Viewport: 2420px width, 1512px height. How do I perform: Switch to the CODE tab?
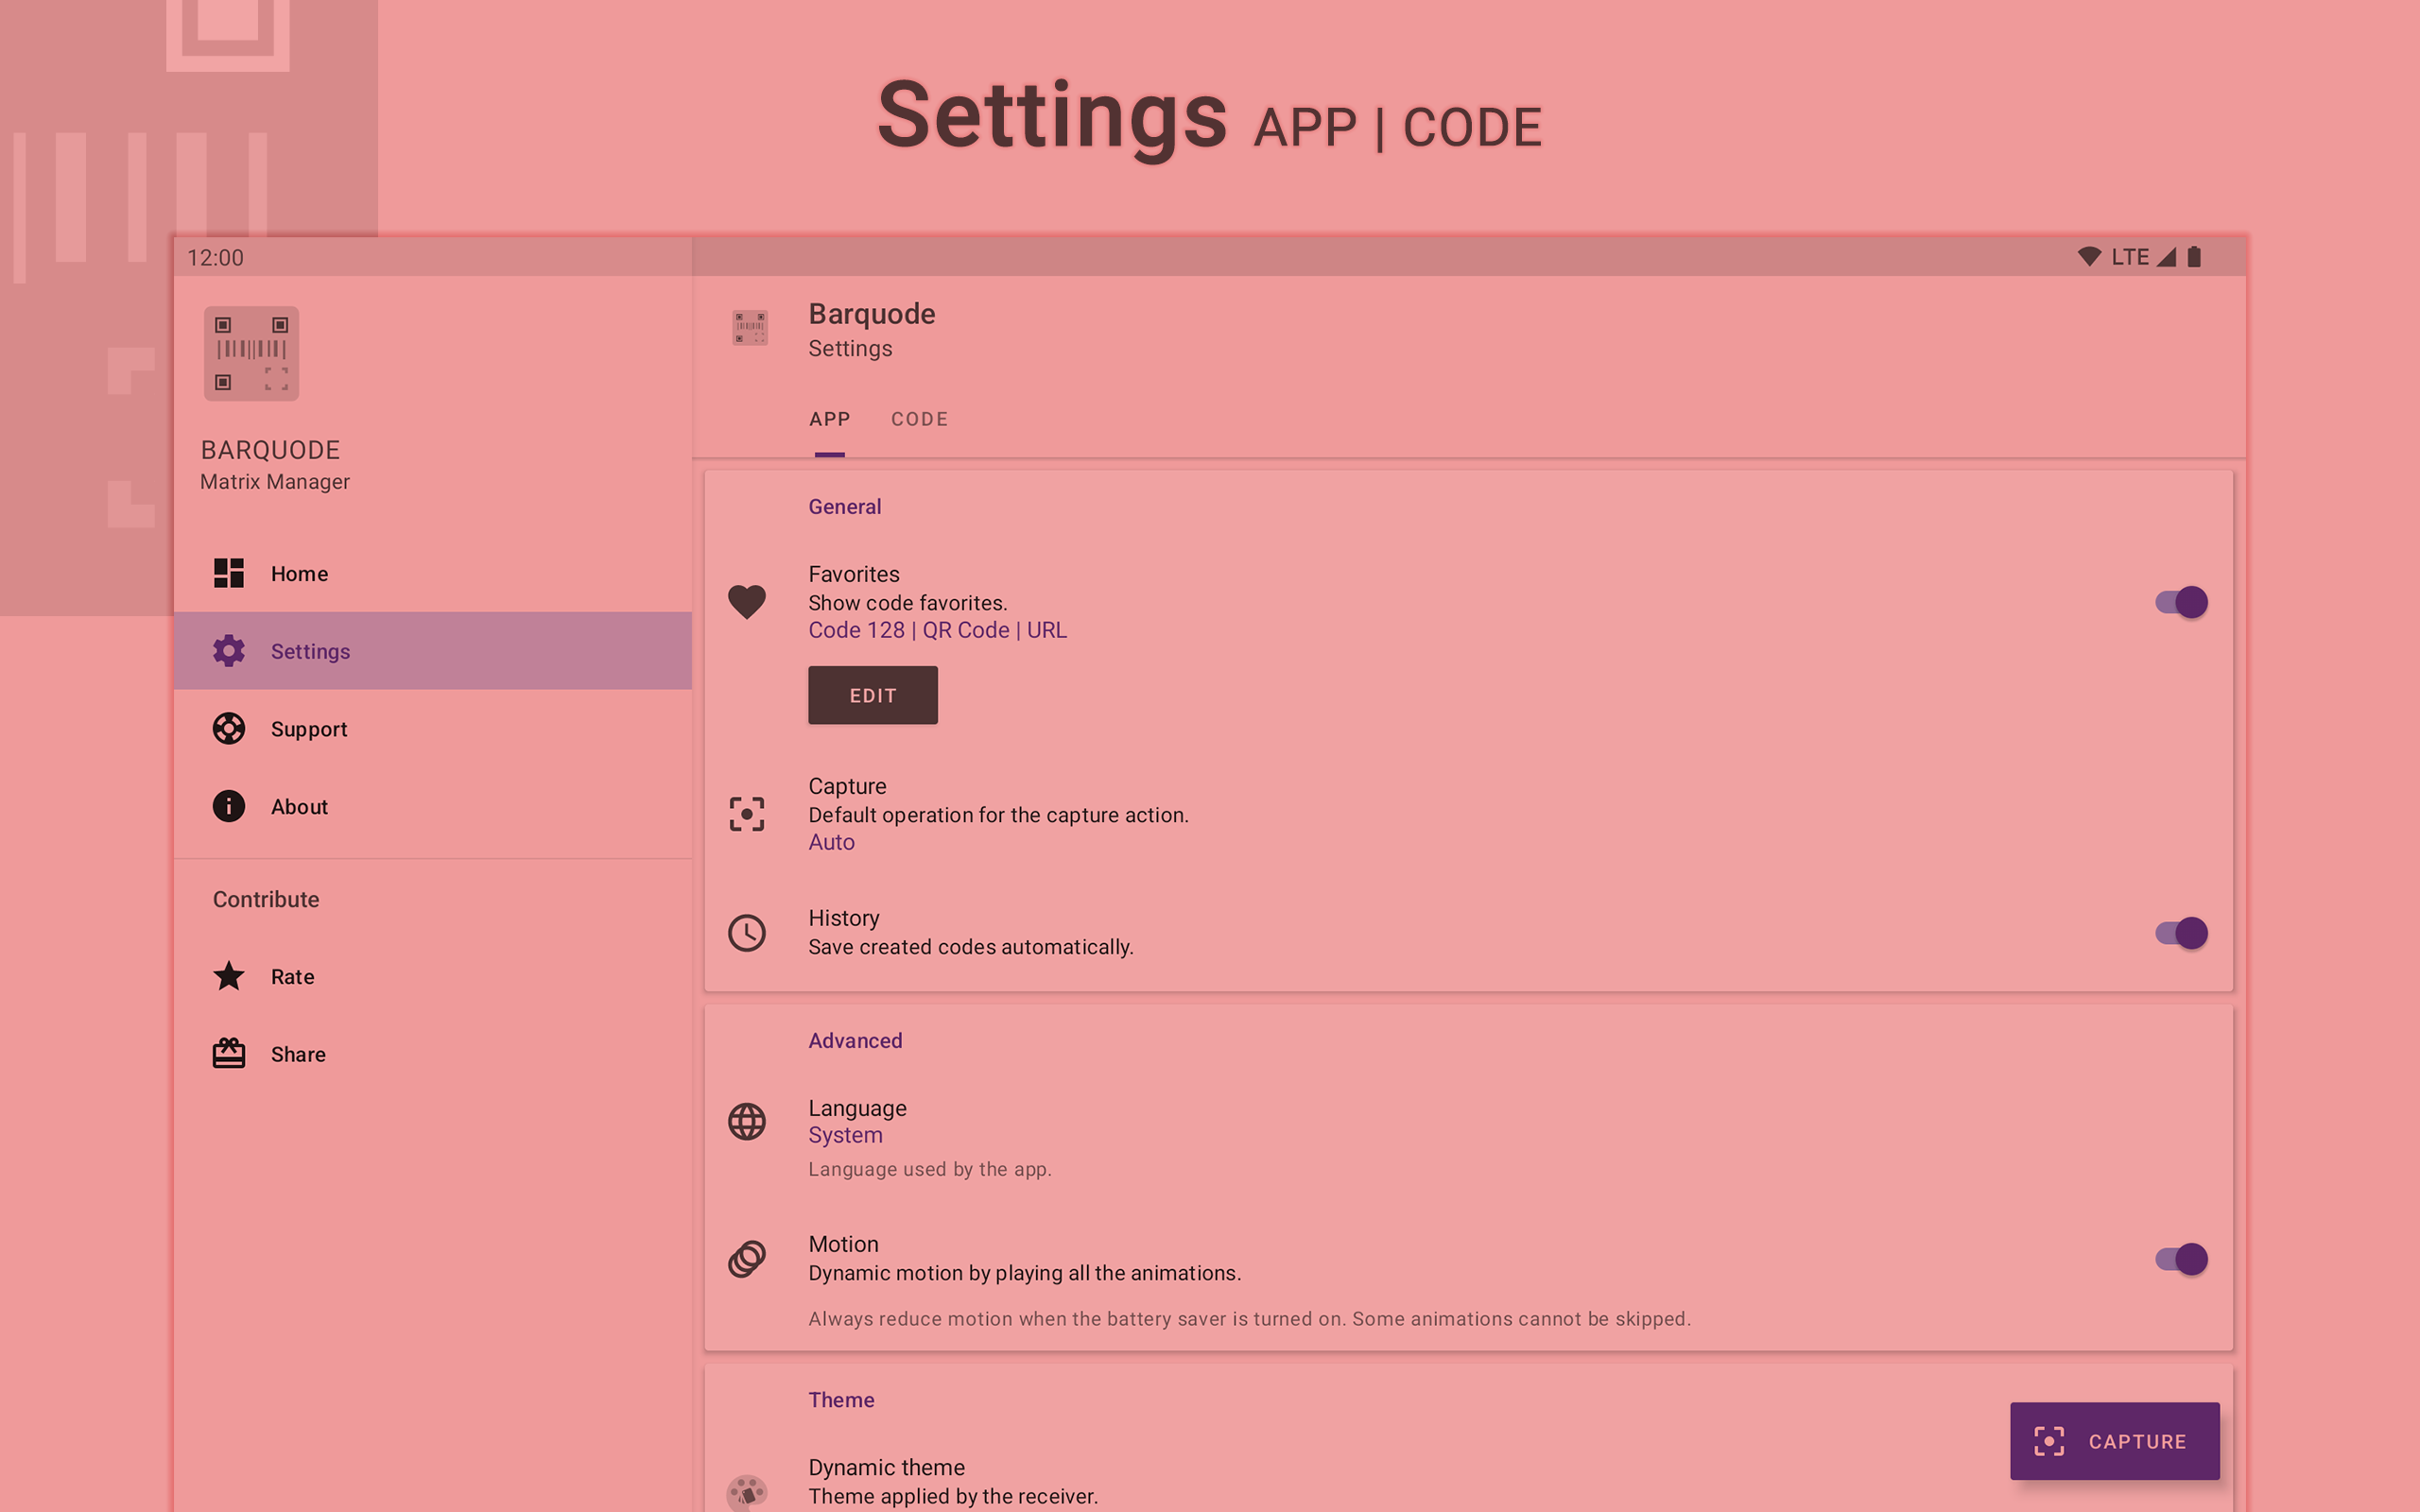919,419
